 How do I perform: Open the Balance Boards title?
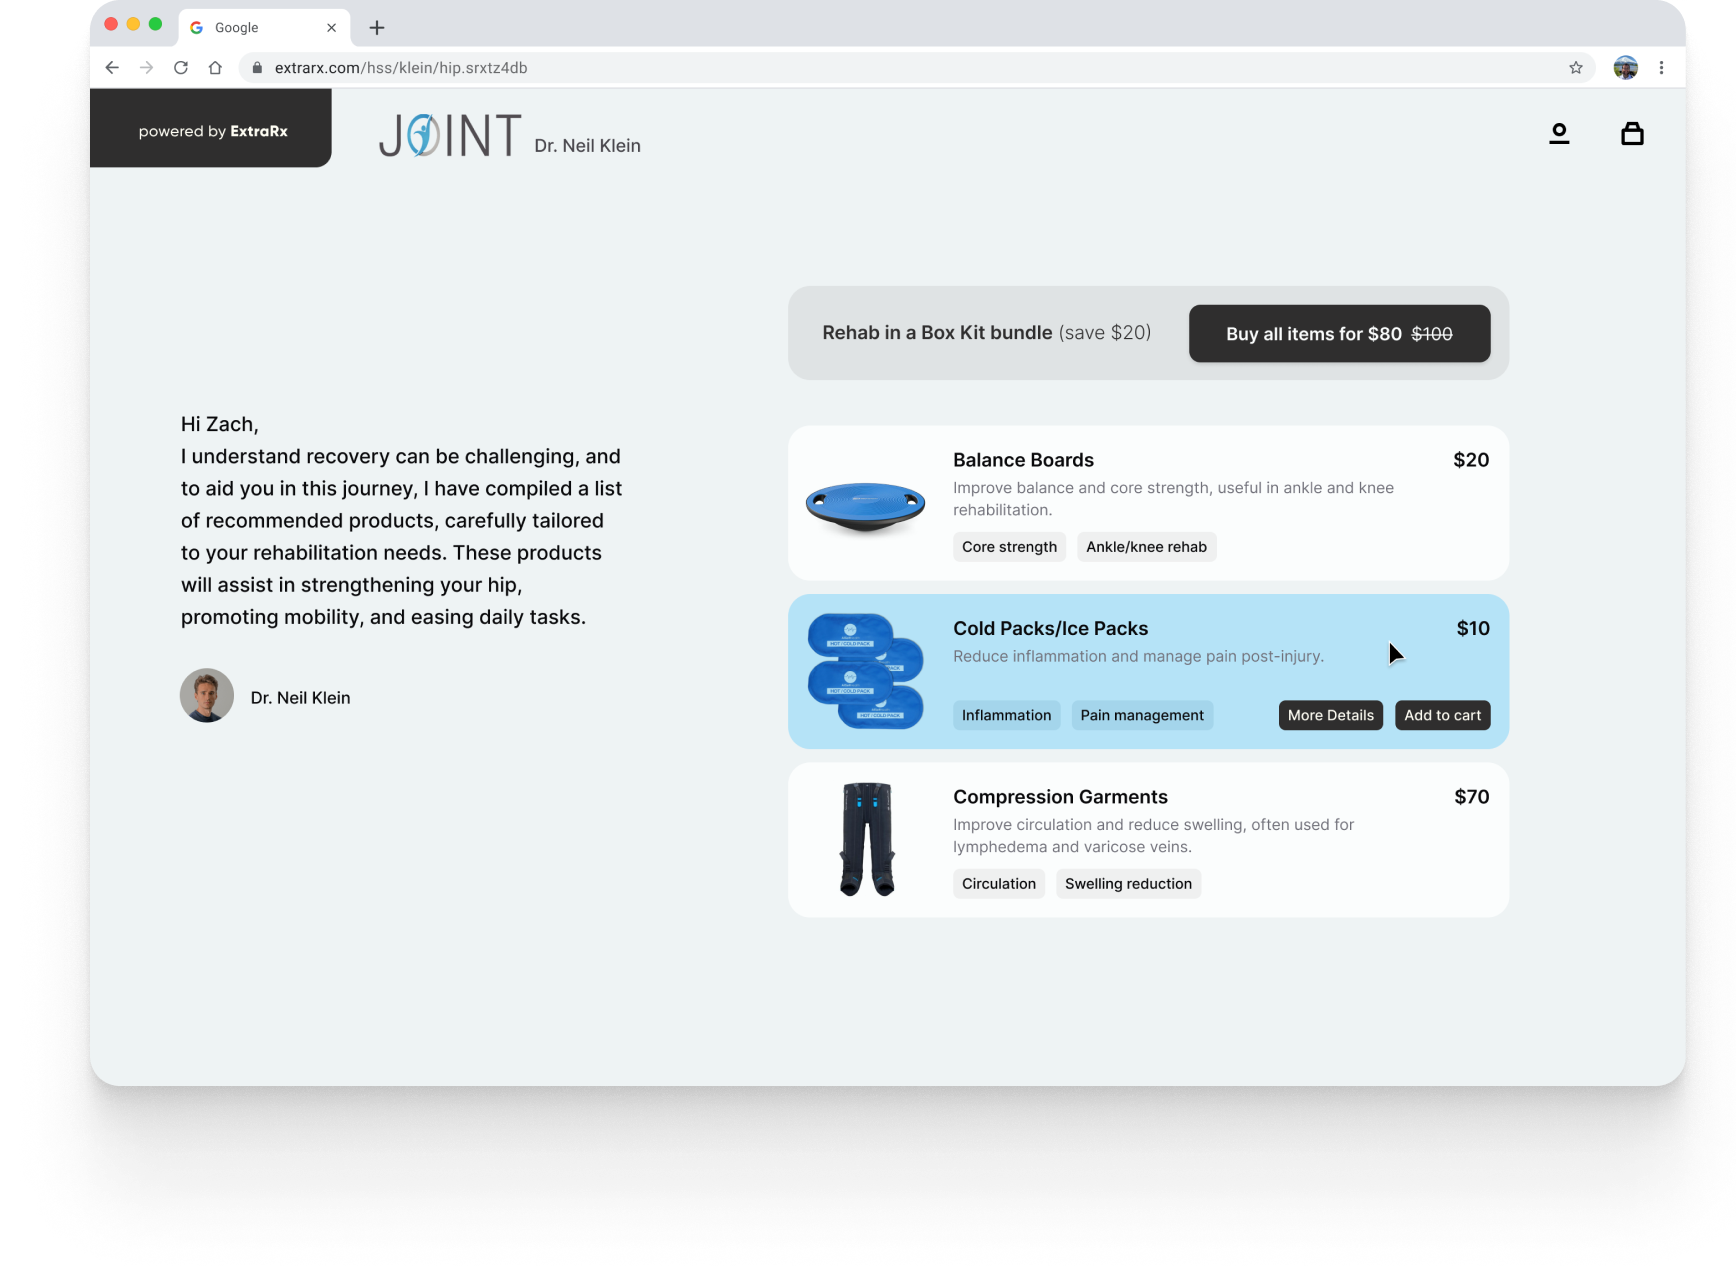[x=1023, y=460]
